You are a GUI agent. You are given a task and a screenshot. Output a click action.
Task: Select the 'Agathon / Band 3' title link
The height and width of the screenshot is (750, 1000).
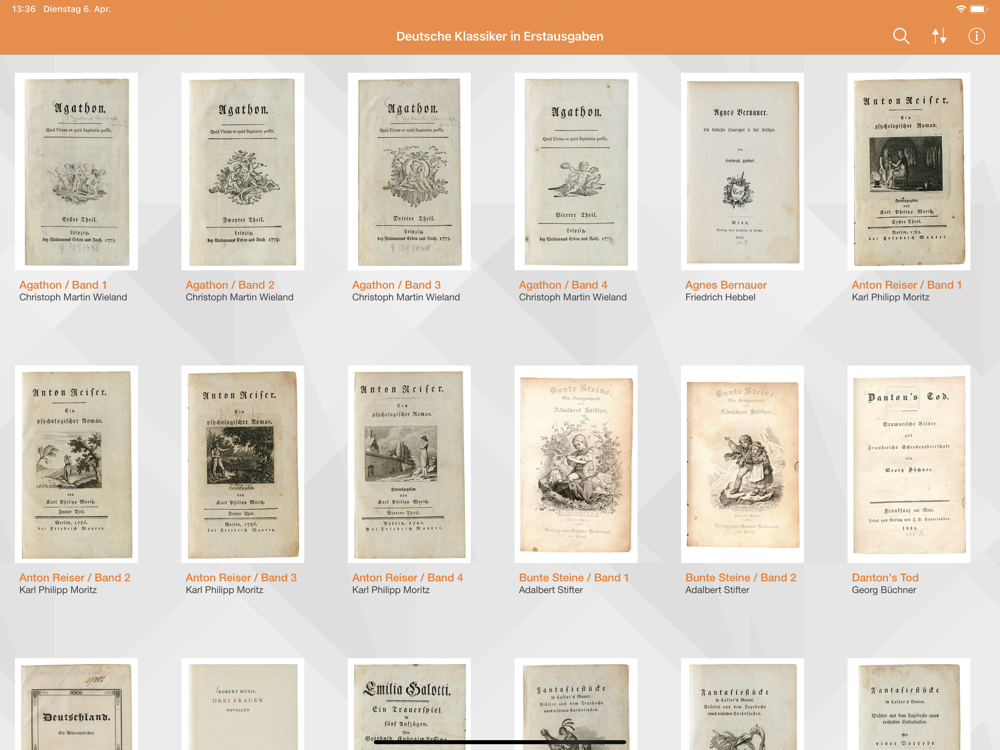pos(396,285)
